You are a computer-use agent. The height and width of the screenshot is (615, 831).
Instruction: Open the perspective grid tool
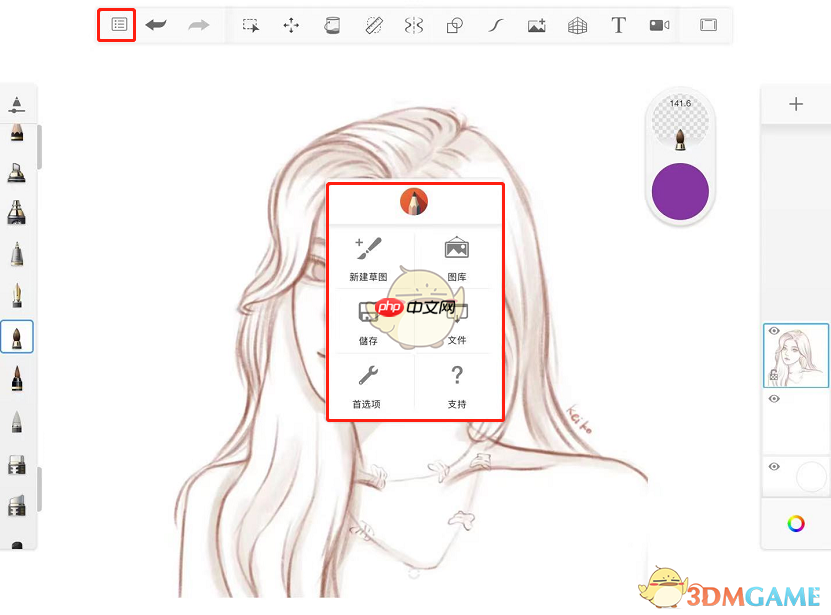[x=577, y=25]
